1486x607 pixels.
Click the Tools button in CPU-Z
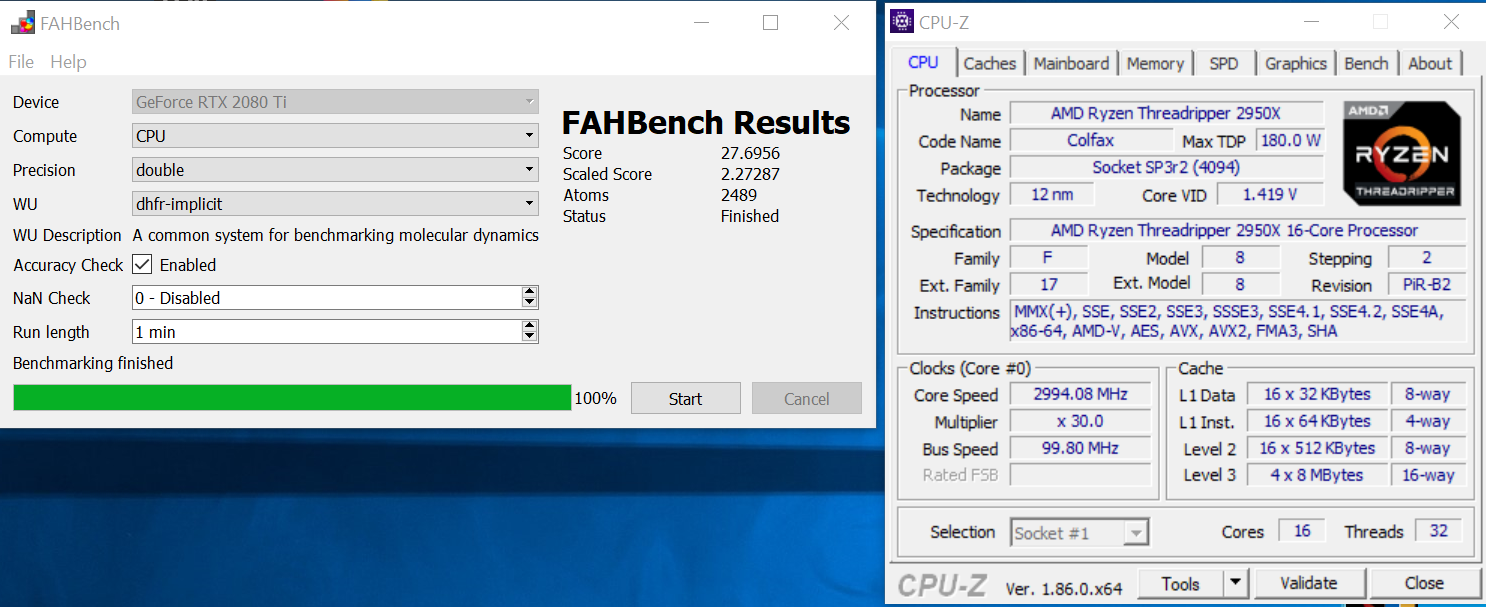tap(1180, 583)
